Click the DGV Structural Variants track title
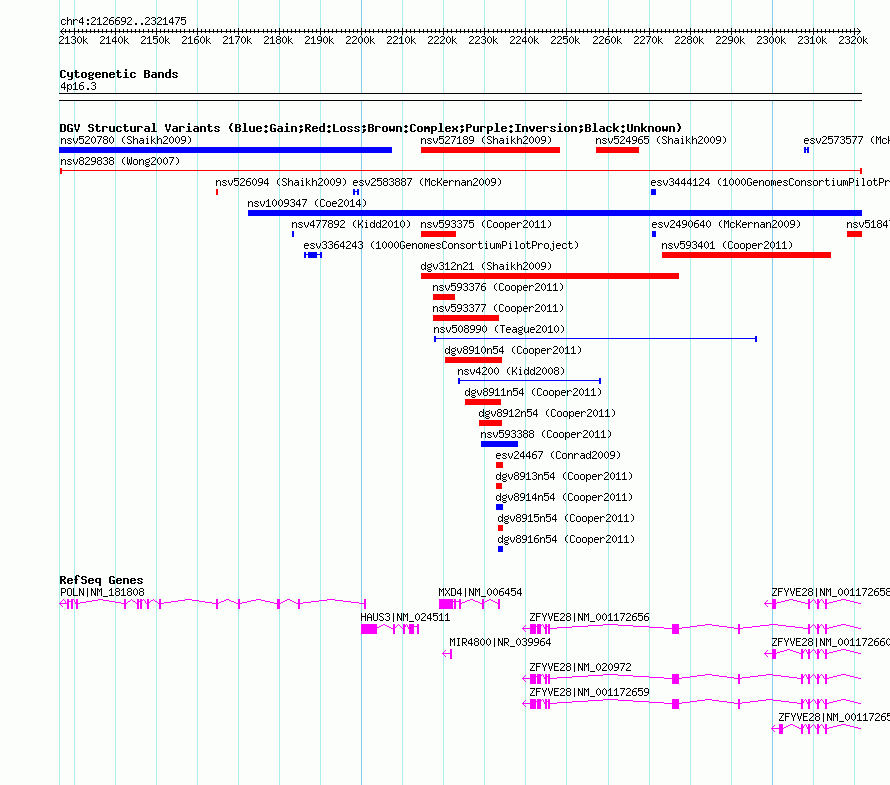The height and width of the screenshot is (785, 890). 371,128
